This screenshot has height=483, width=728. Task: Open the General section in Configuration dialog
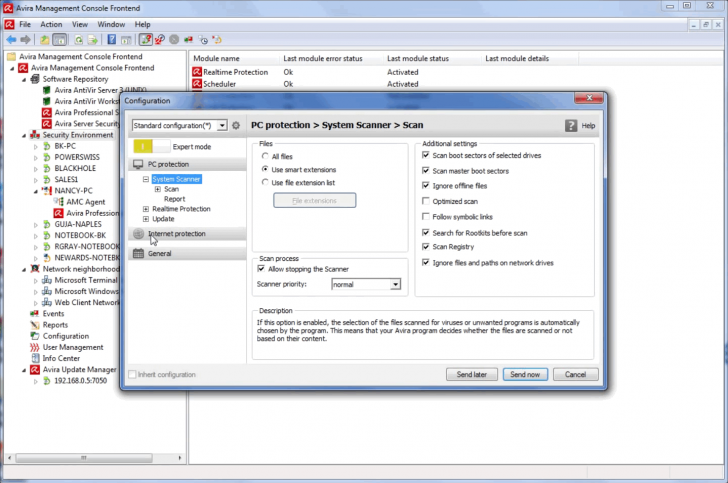[x=187, y=254]
